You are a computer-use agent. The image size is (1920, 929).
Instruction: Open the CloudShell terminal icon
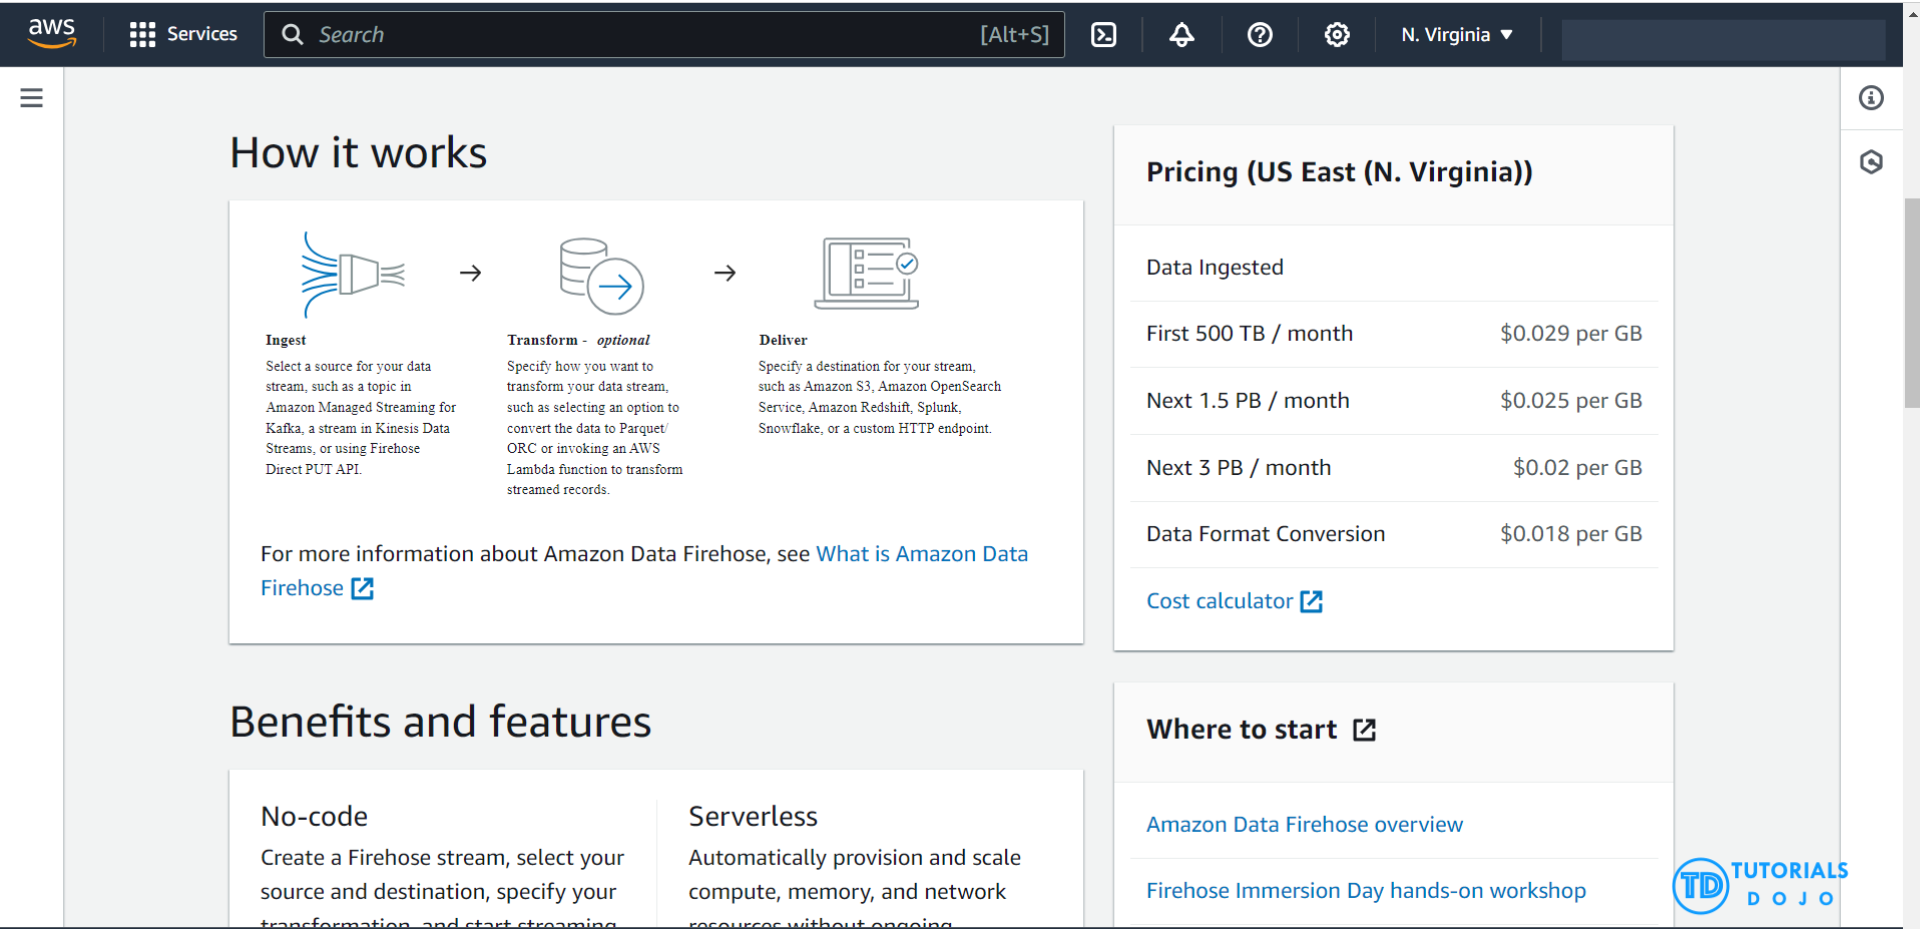pos(1104,35)
